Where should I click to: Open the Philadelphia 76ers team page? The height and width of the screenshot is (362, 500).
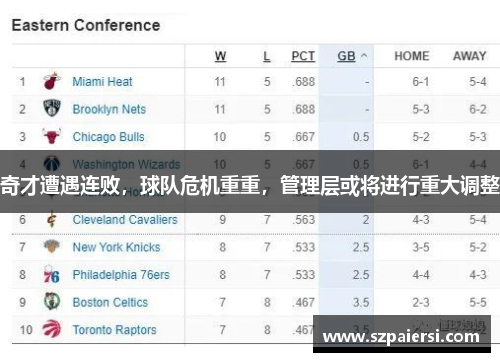[x=121, y=275]
